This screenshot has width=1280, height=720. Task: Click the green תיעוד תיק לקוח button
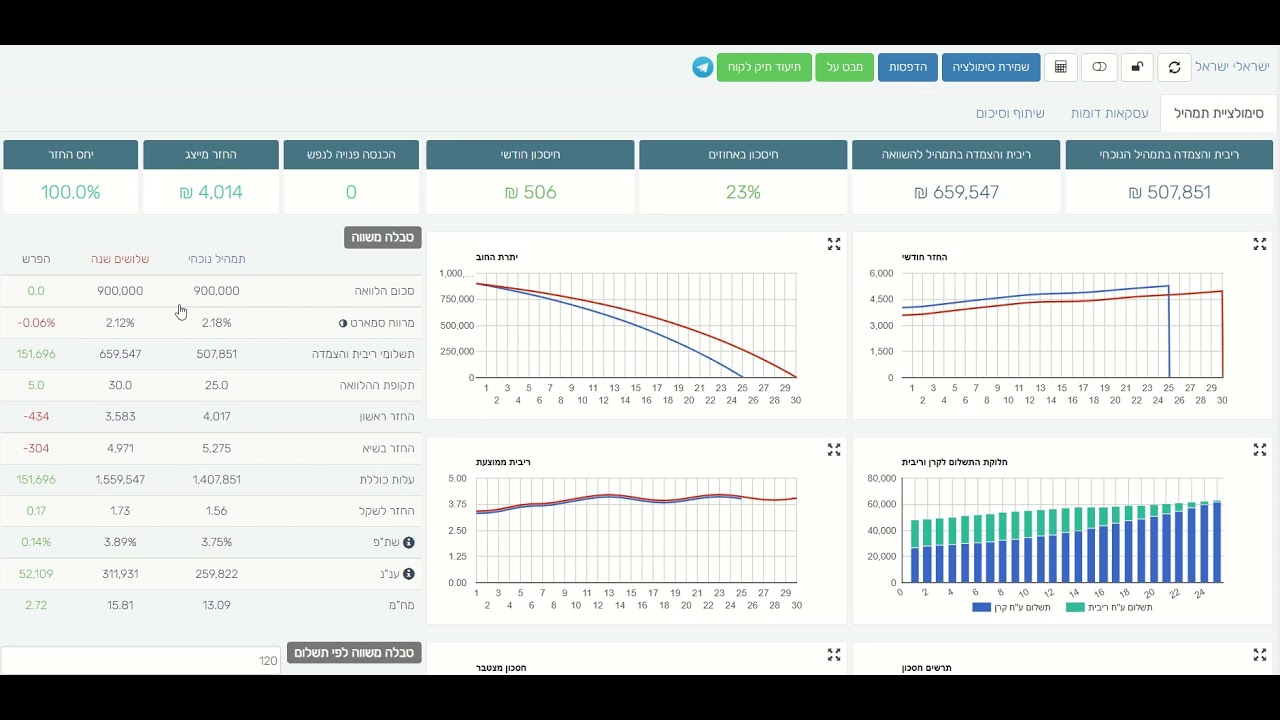(764, 67)
